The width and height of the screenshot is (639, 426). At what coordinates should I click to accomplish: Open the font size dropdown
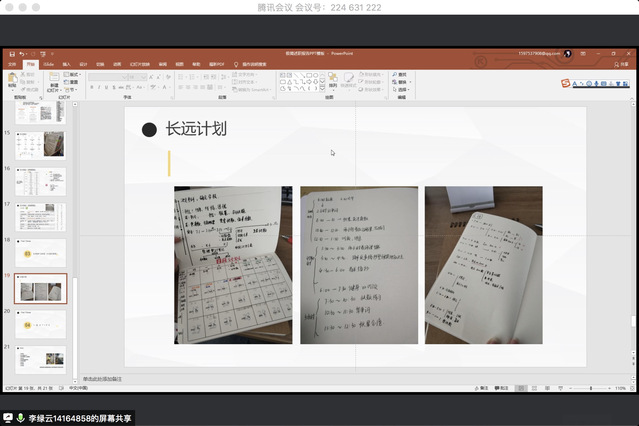pyautogui.click(x=160, y=74)
